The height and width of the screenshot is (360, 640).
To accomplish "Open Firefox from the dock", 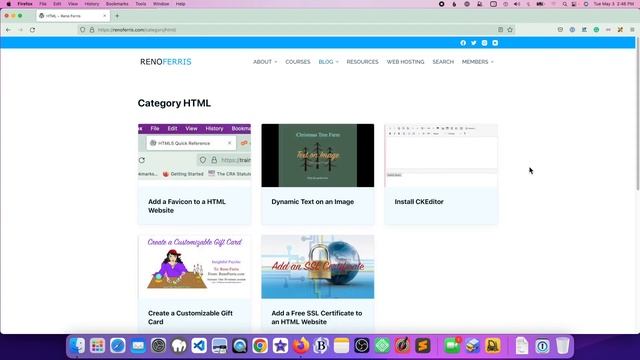I will tap(301, 346).
